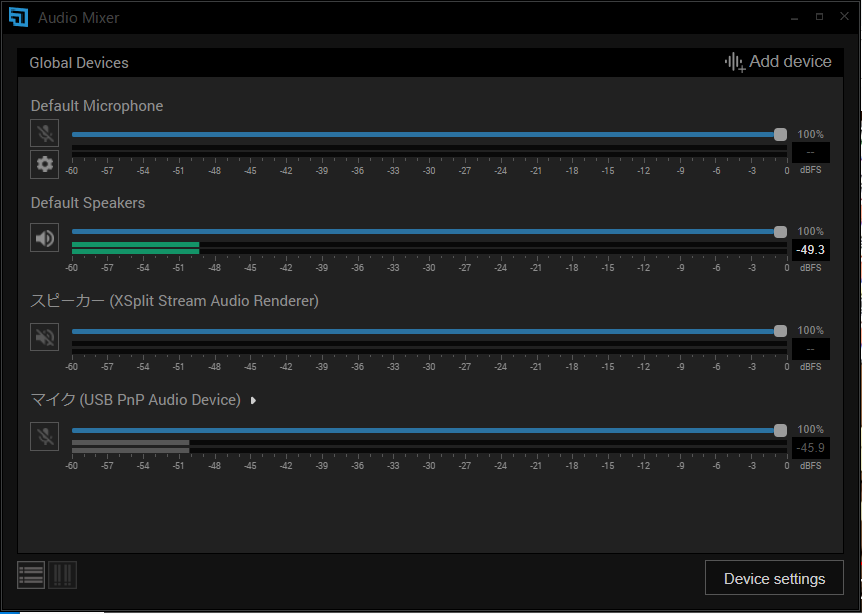Click Default Microphone volume slider handle

(x=780, y=134)
